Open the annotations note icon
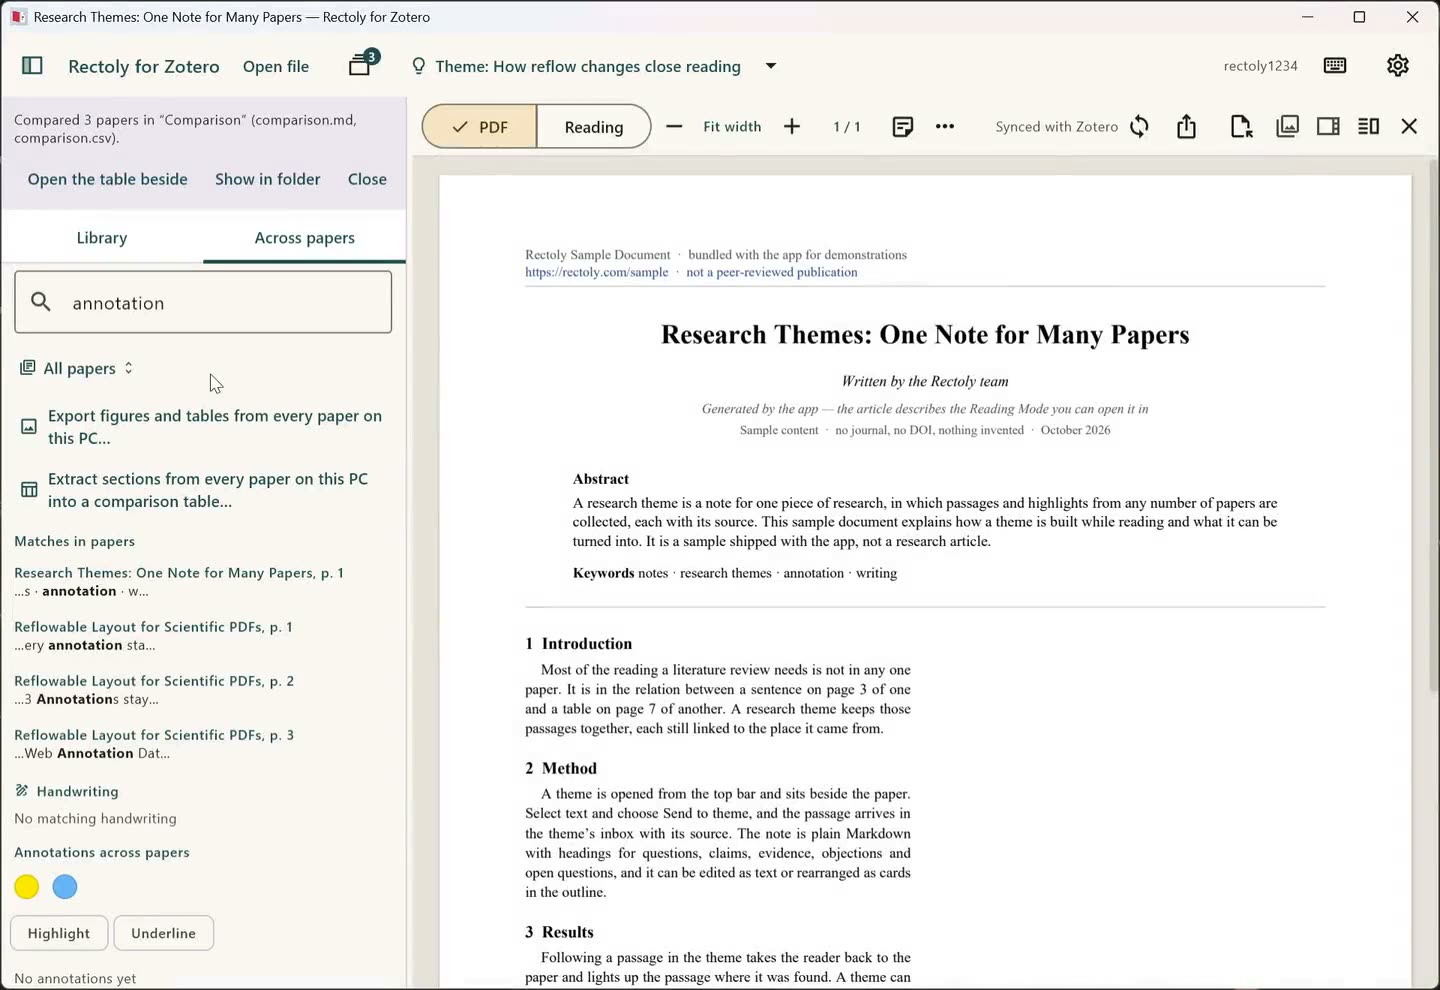Image resolution: width=1440 pixels, height=990 pixels. pos(902,127)
